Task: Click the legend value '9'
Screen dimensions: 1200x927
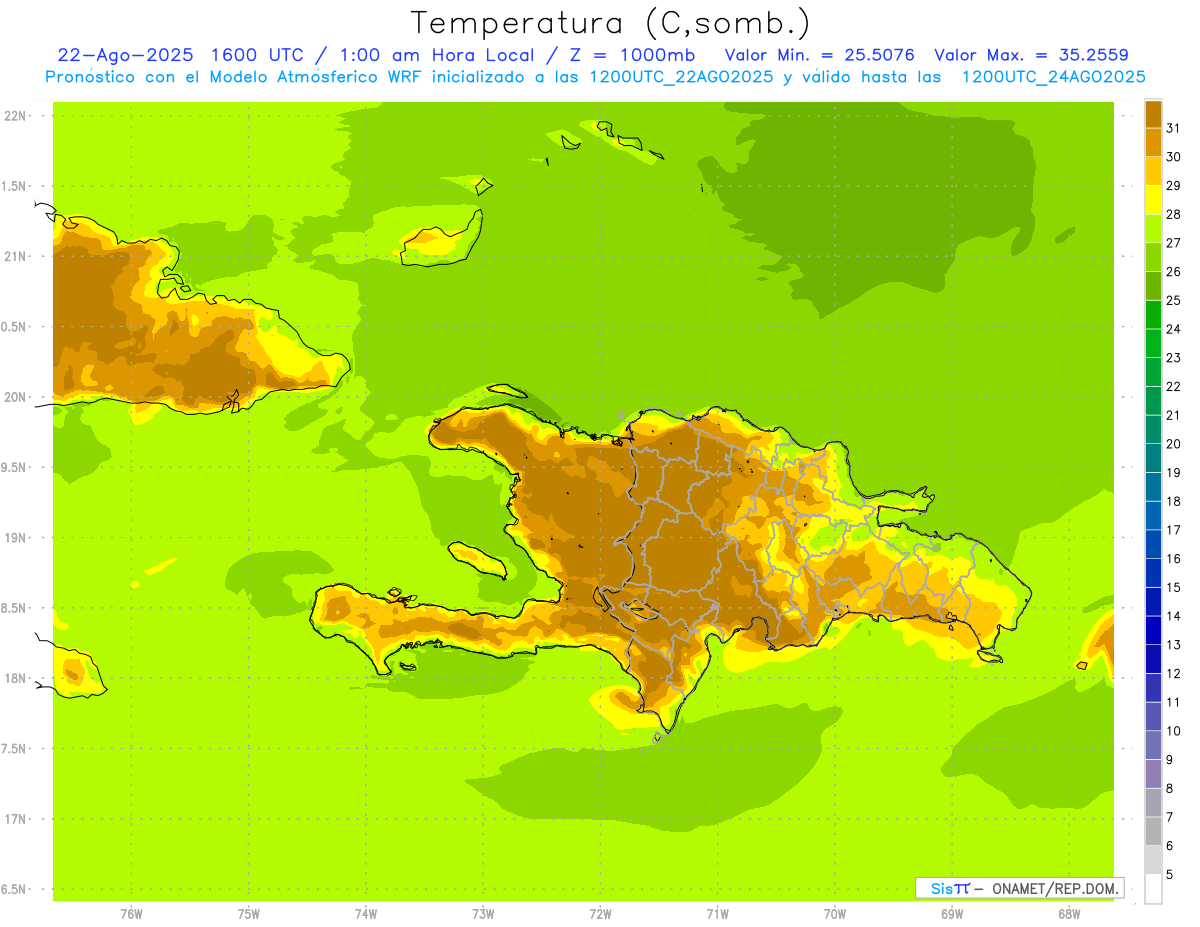Action: (1170, 760)
